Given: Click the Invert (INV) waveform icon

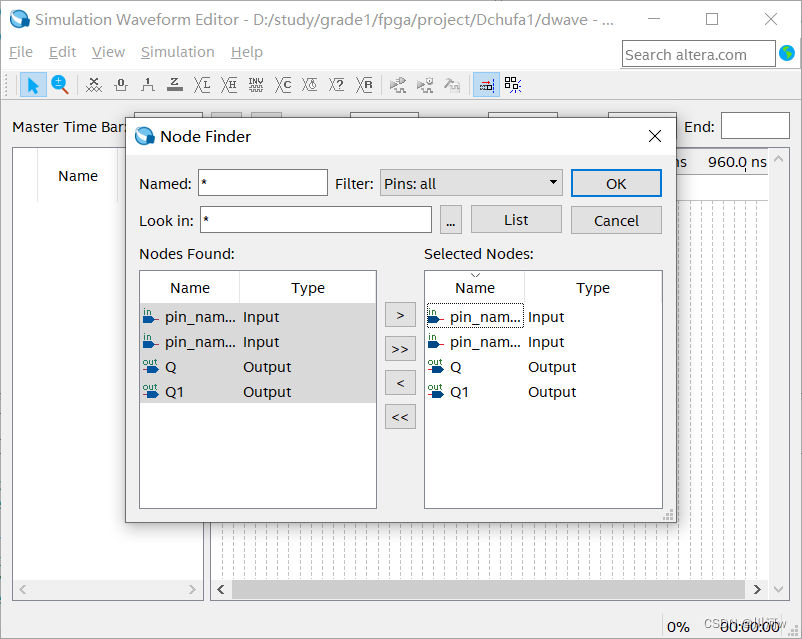Looking at the screenshot, I should [x=256, y=85].
